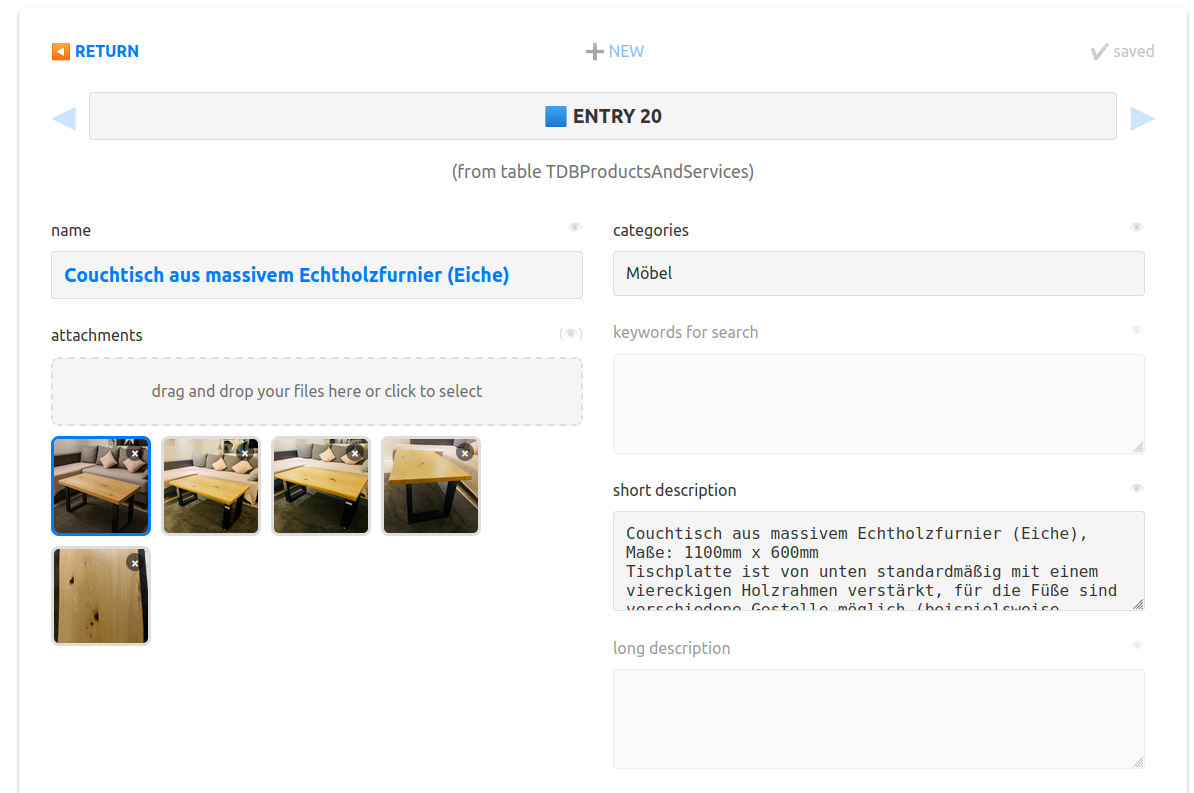
Task: Edit the product name field
Action: [x=317, y=275]
